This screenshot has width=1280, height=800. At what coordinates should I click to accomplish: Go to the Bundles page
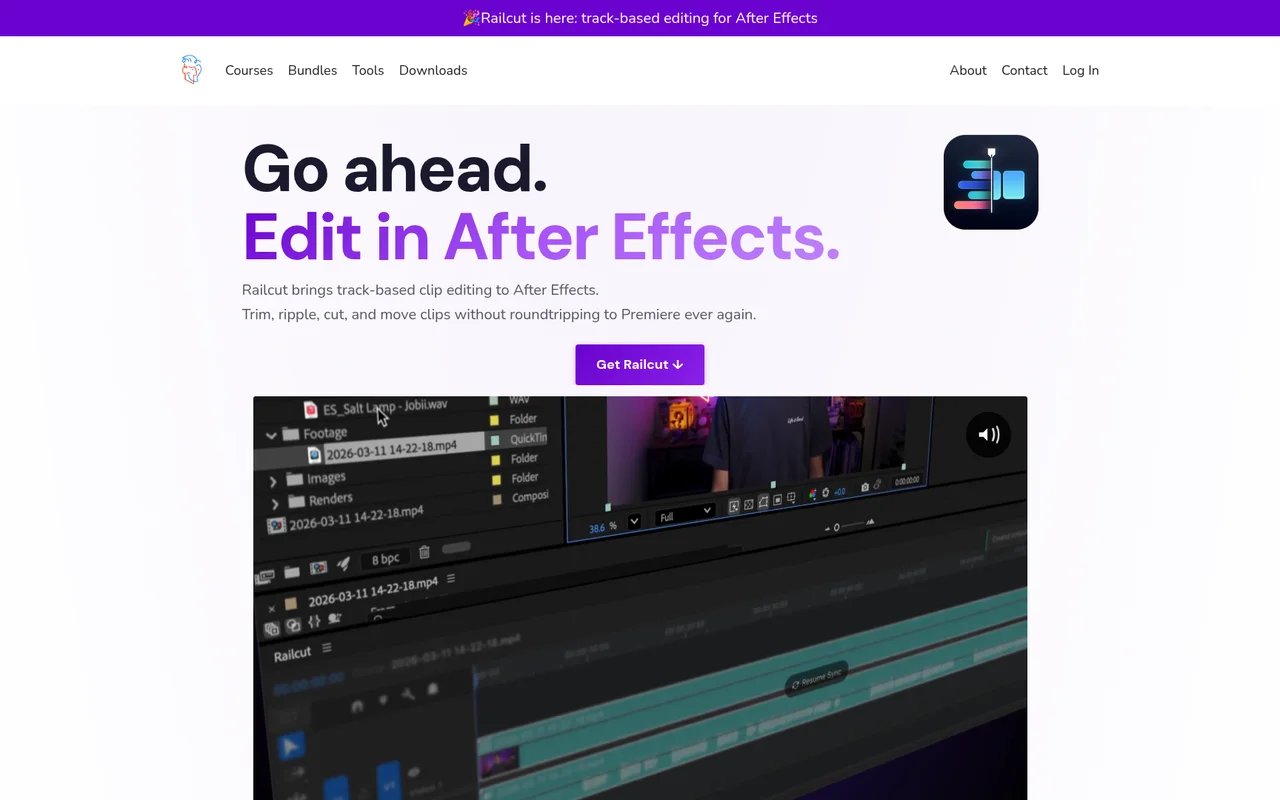click(312, 70)
